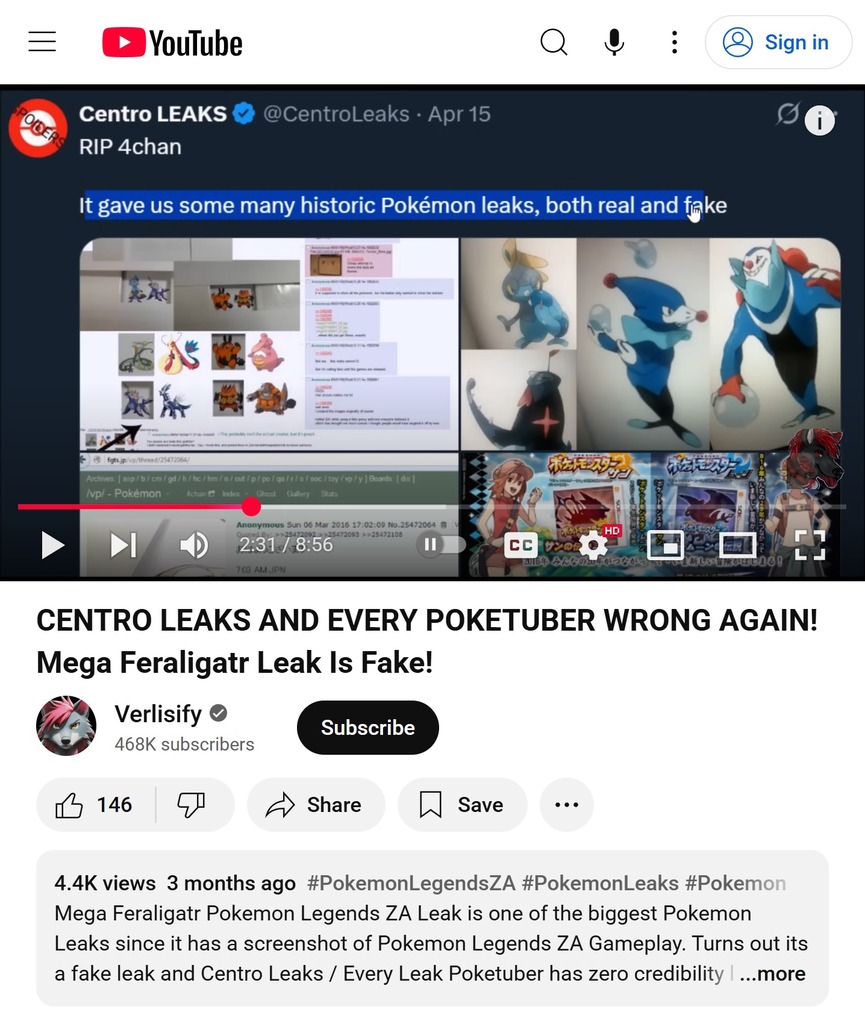Toggle the autoplay switch
The image size is (865, 1024).
click(x=441, y=544)
